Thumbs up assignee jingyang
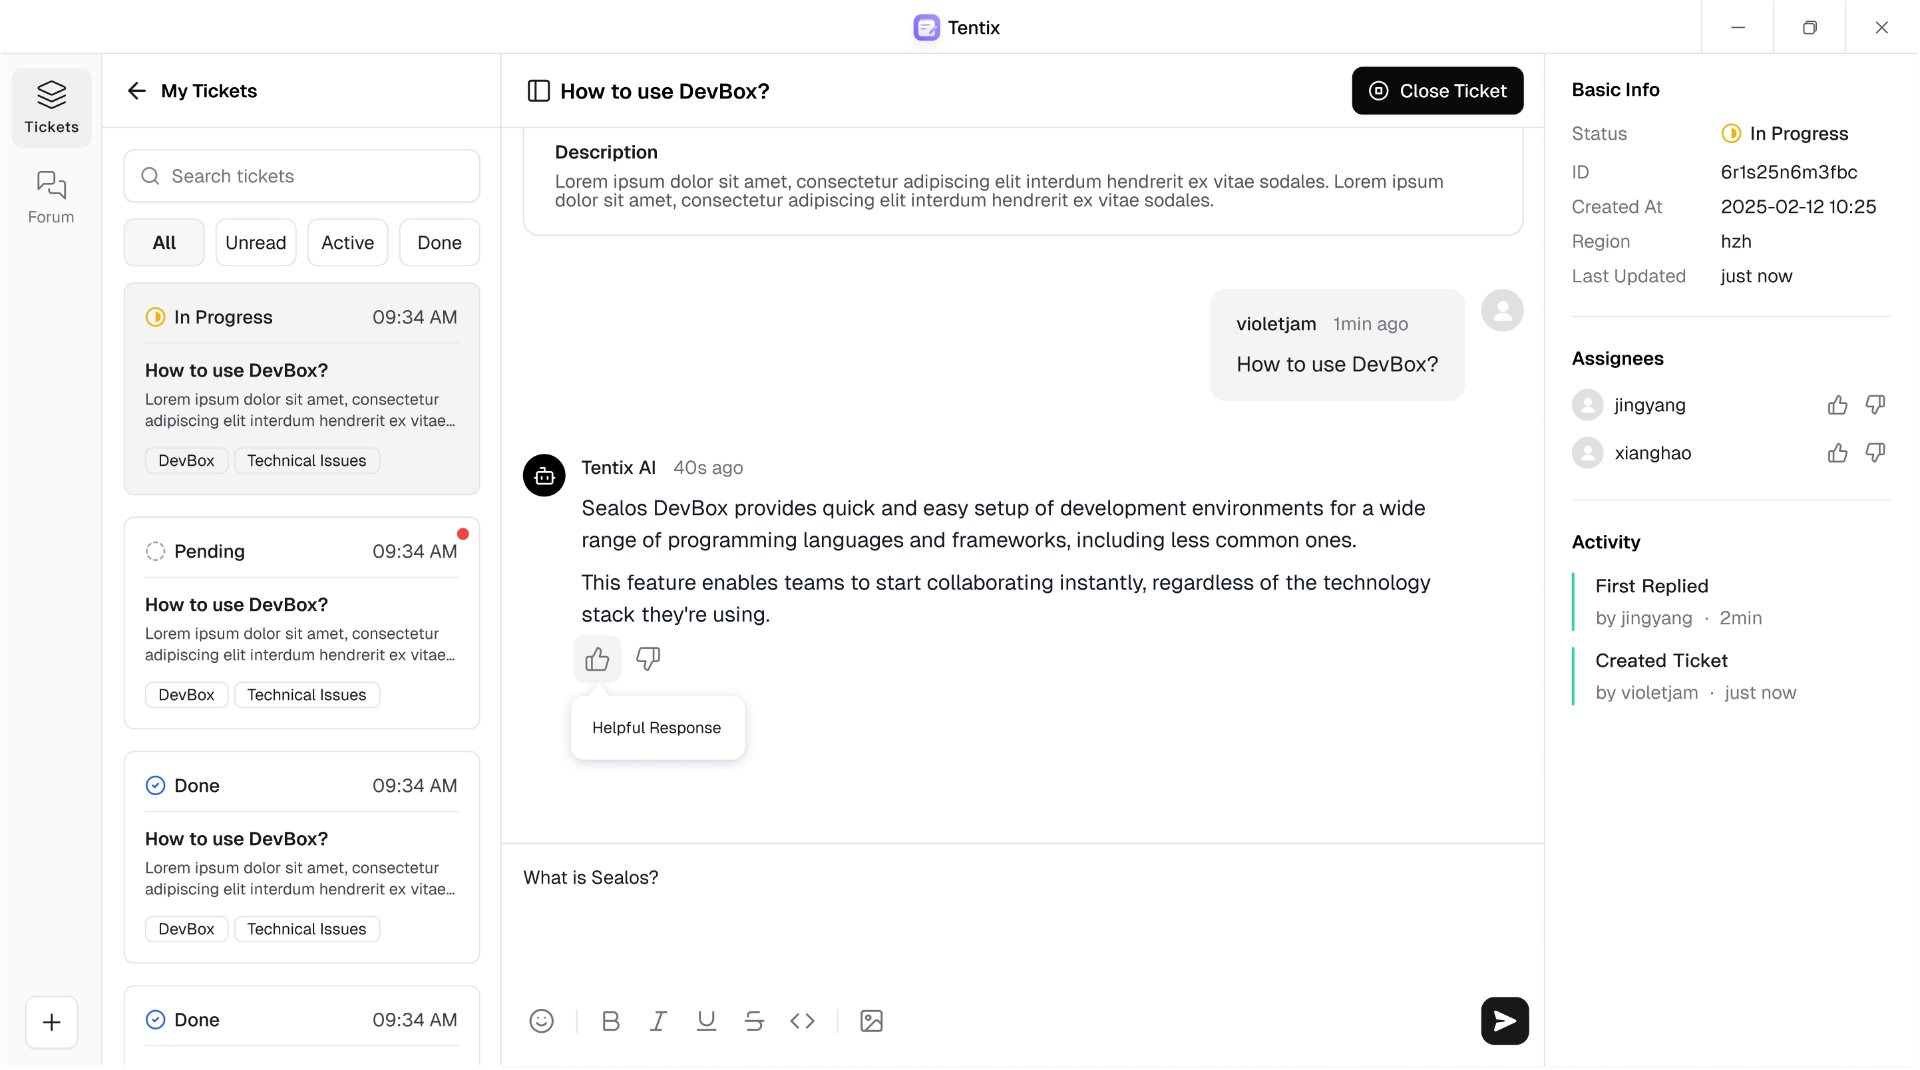The height and width of the screenshot is (1070, 1920). coord(1837,405)
